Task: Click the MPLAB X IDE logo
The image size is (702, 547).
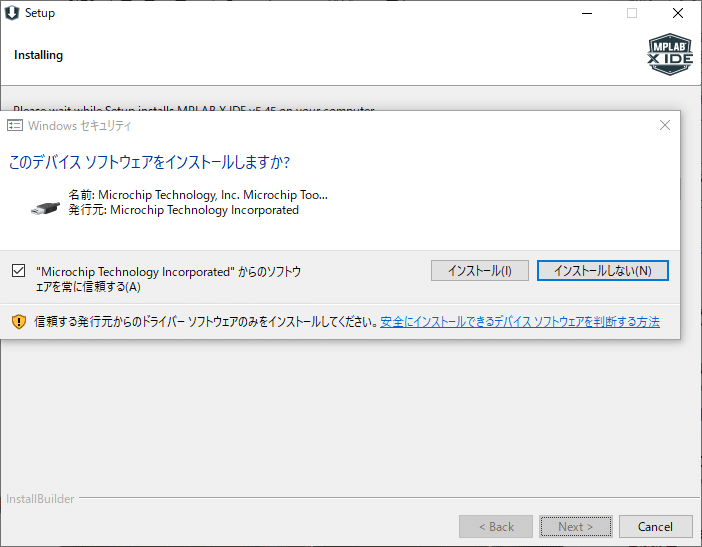Action: (x=670, y=54)
